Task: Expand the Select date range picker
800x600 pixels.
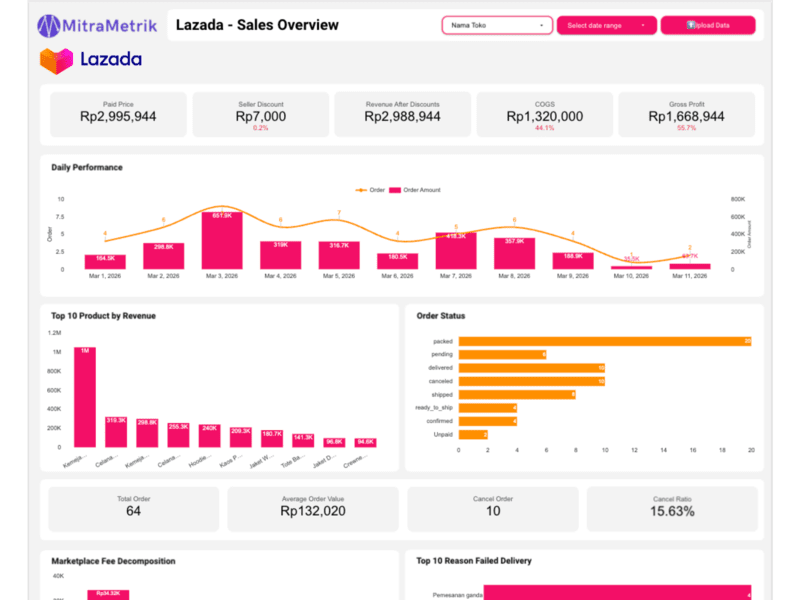Action: tap(607, 25)
